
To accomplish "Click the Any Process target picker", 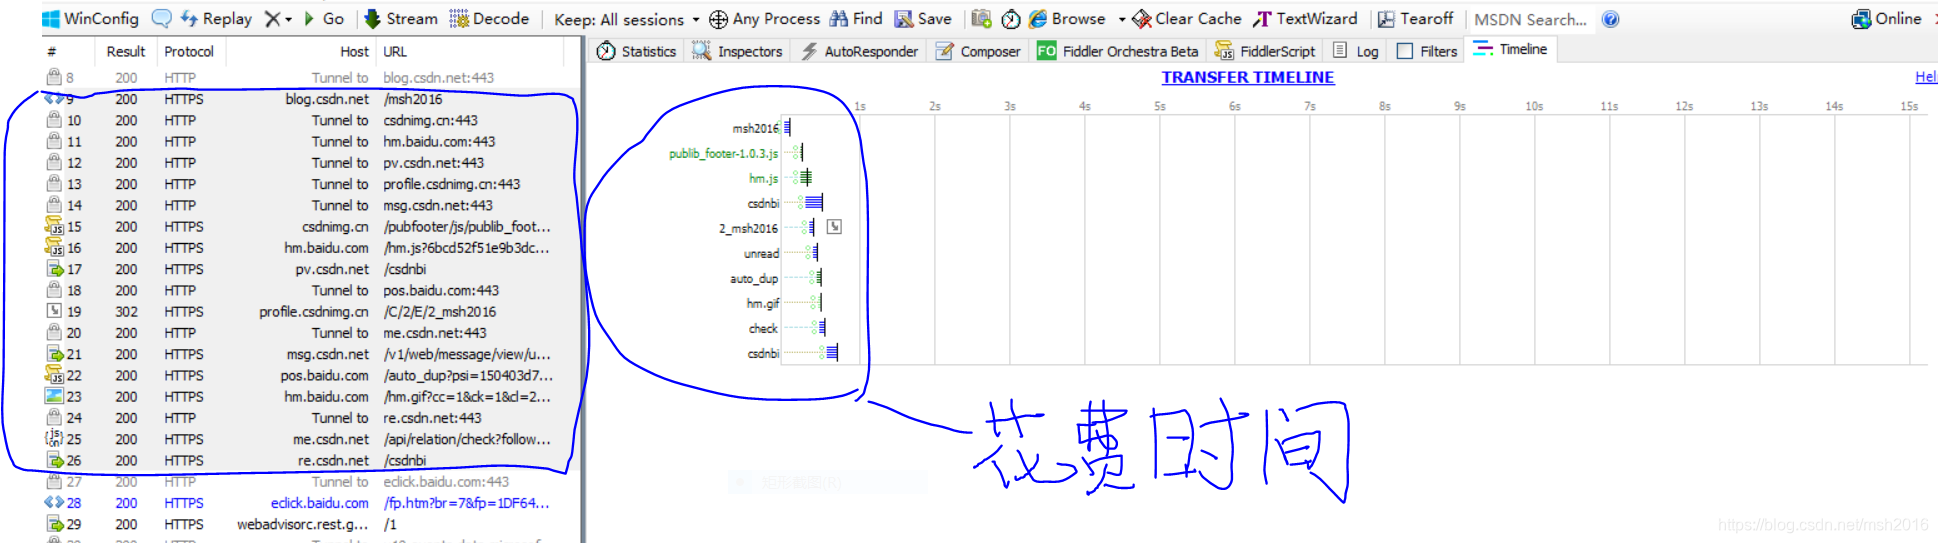I will pos(765,19).
